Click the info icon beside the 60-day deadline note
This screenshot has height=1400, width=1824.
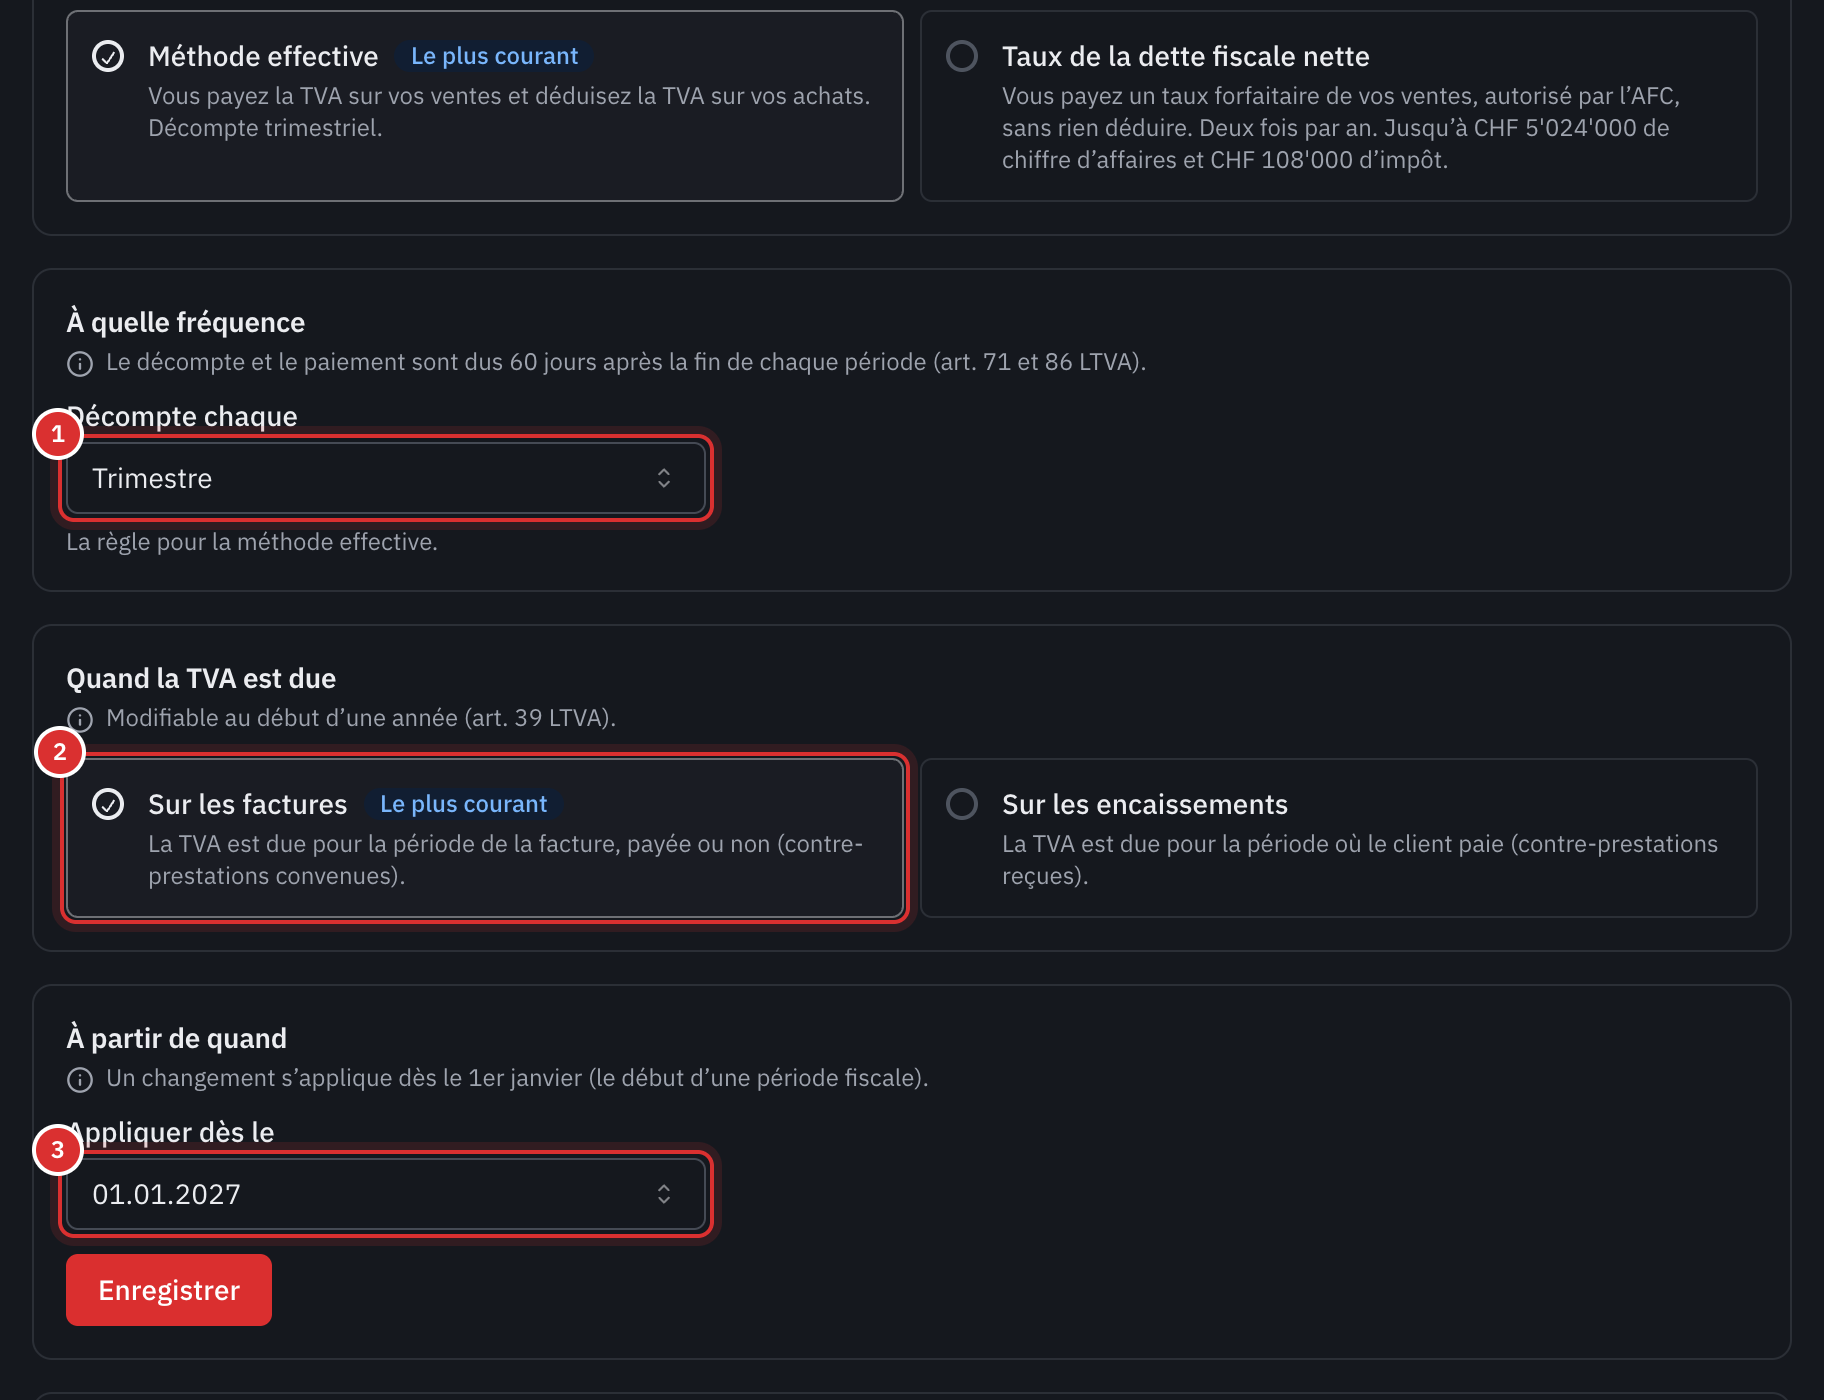pos(80,363)
